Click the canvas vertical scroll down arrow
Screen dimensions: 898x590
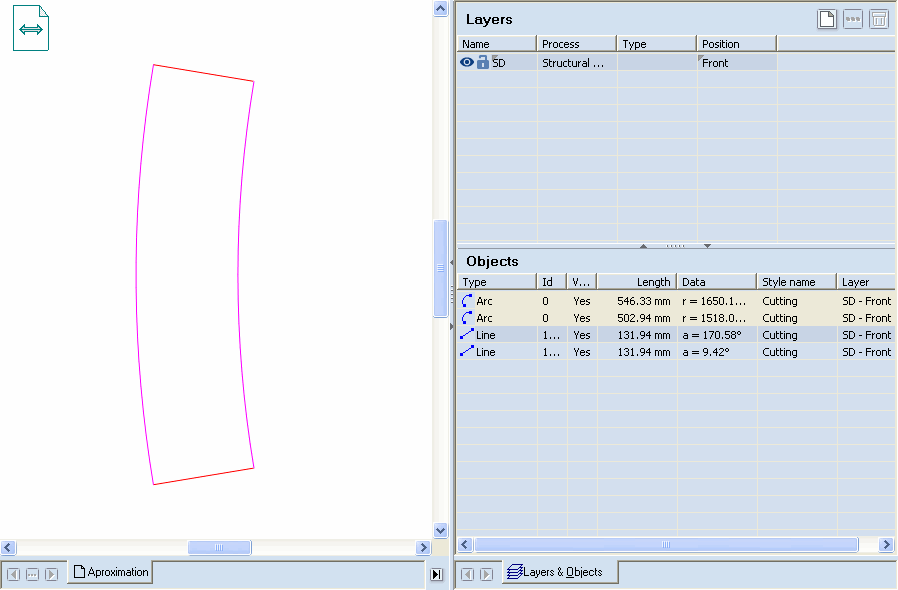pos(440,531)
